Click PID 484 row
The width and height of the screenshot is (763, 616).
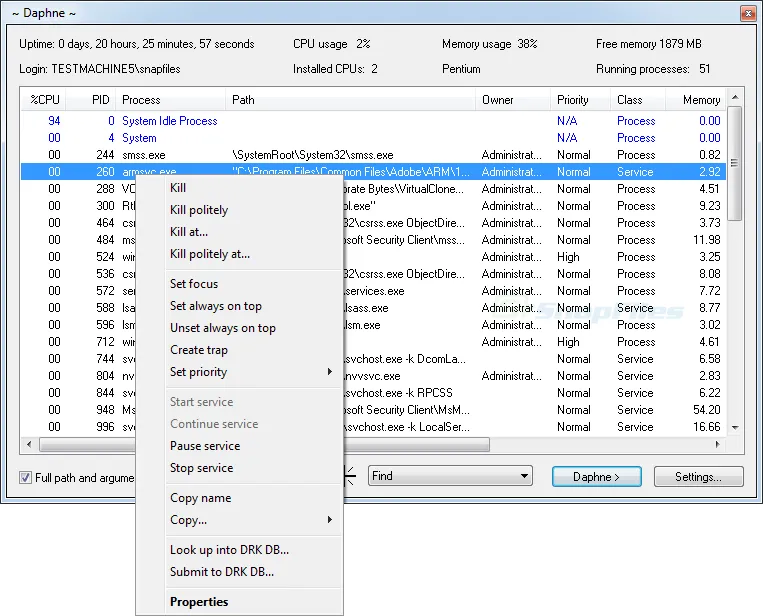click(x=373, y=240)
